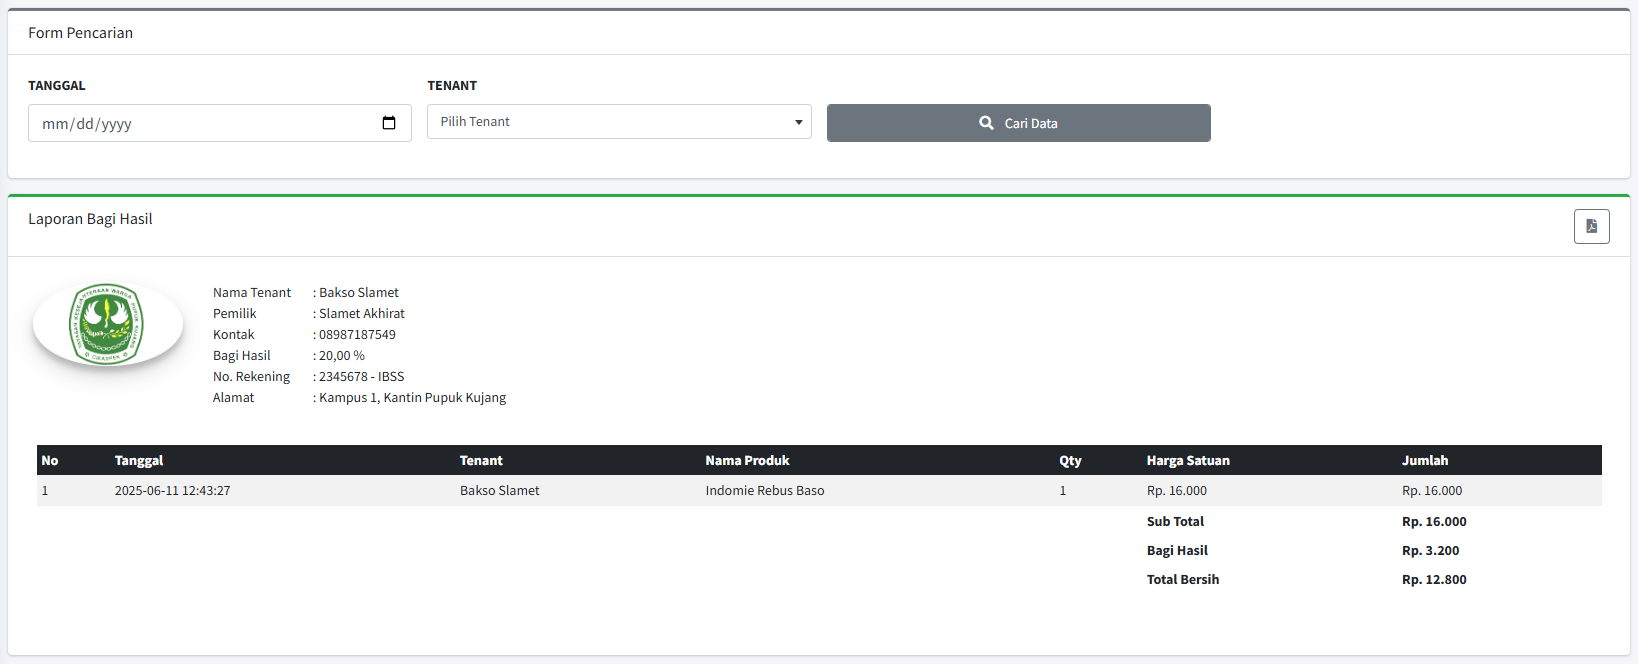The height and width of the screenshot is (664, 1638).
Task: Click the Harga Satuan column header
Action: pyautogui.click(x=1188, y=460)
